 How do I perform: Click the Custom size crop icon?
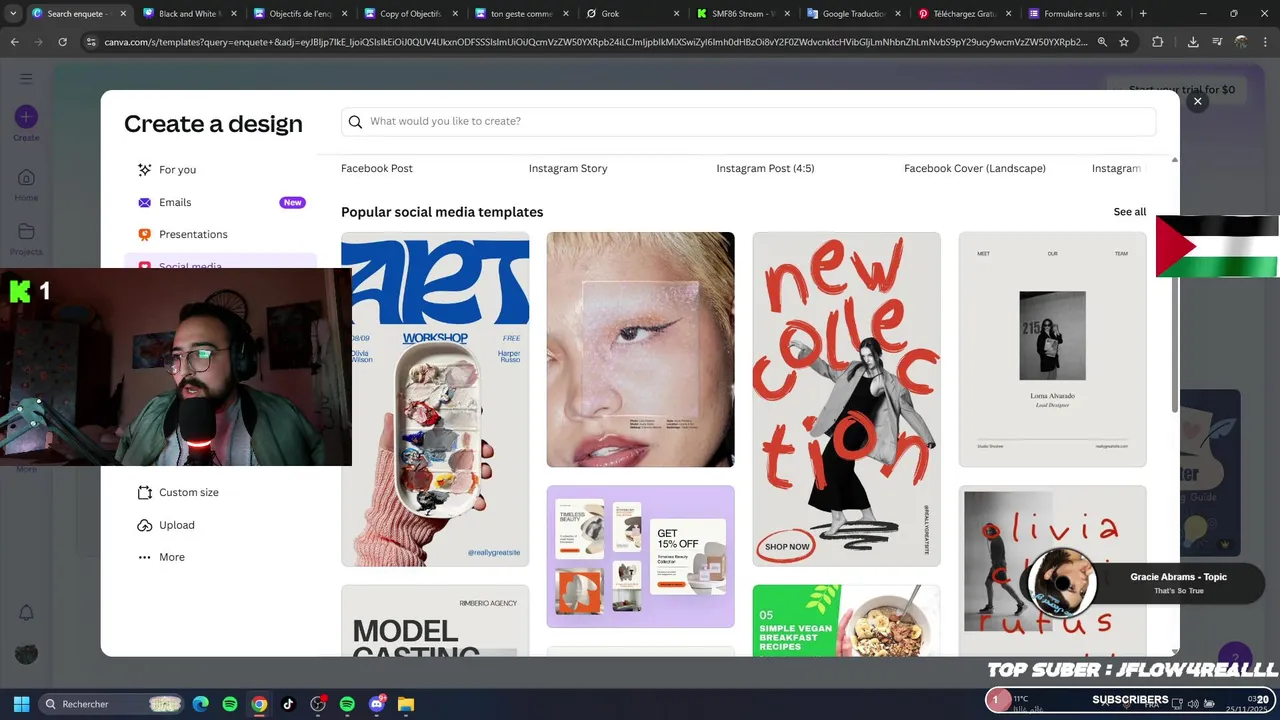click(145, 492)
